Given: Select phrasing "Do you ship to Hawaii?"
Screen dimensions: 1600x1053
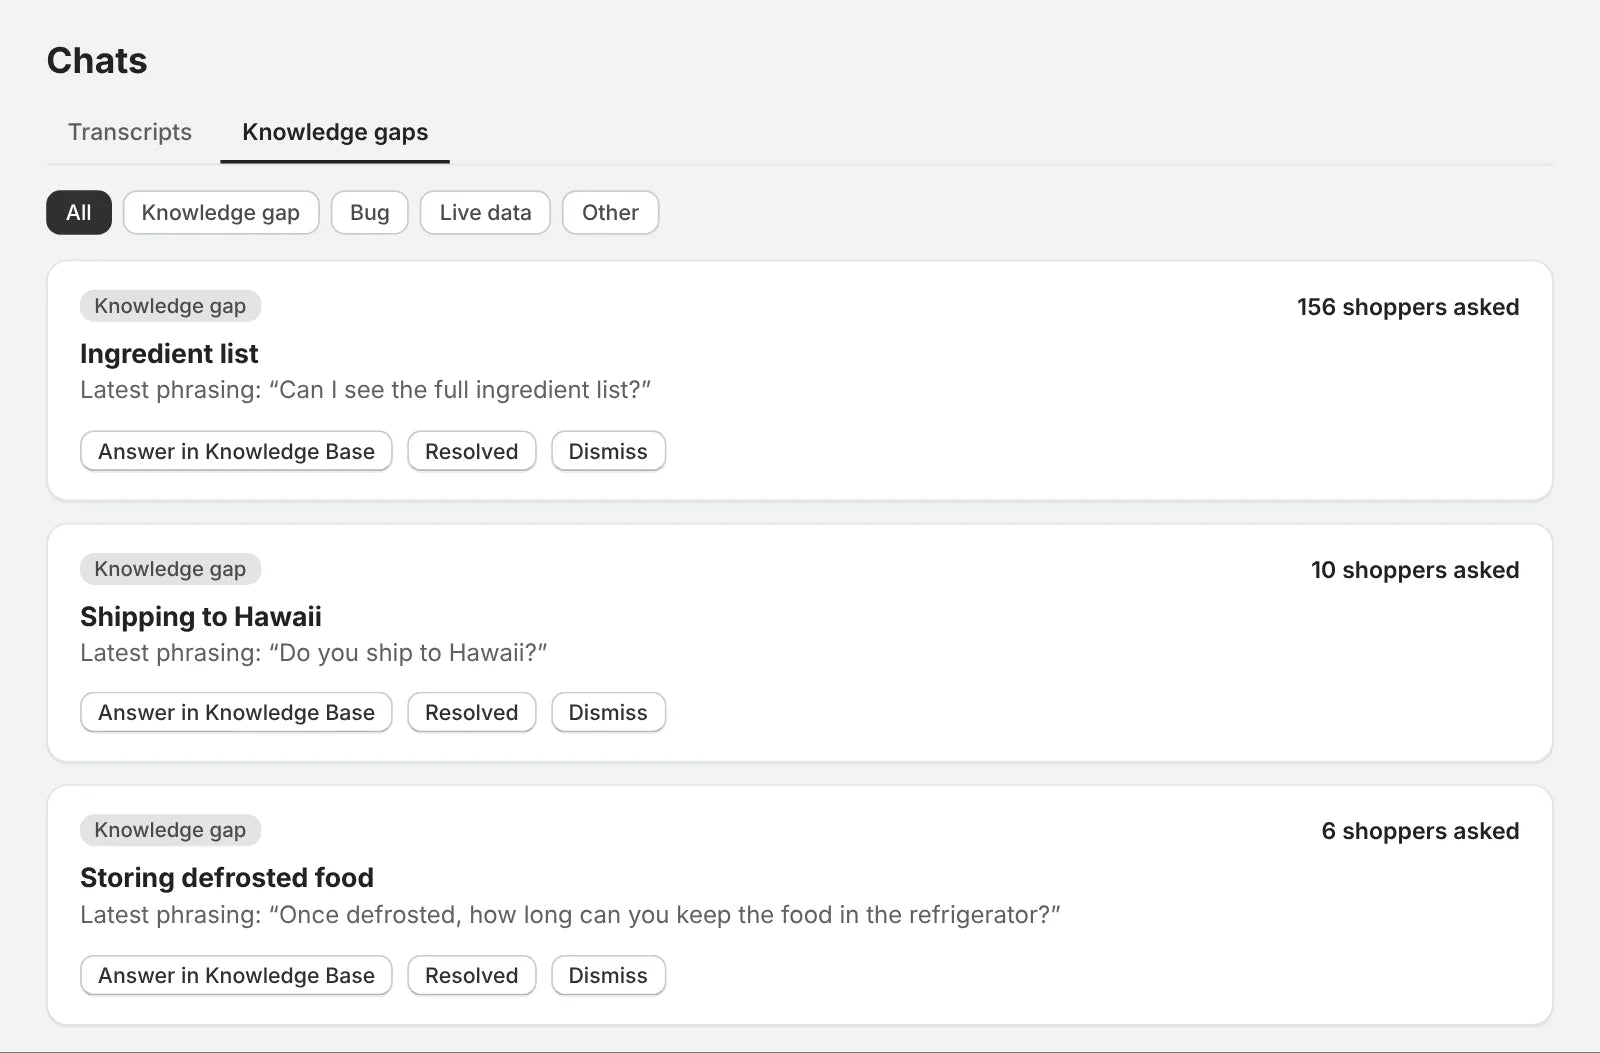Looking at the screenshot, I should (x=408, y=653).
